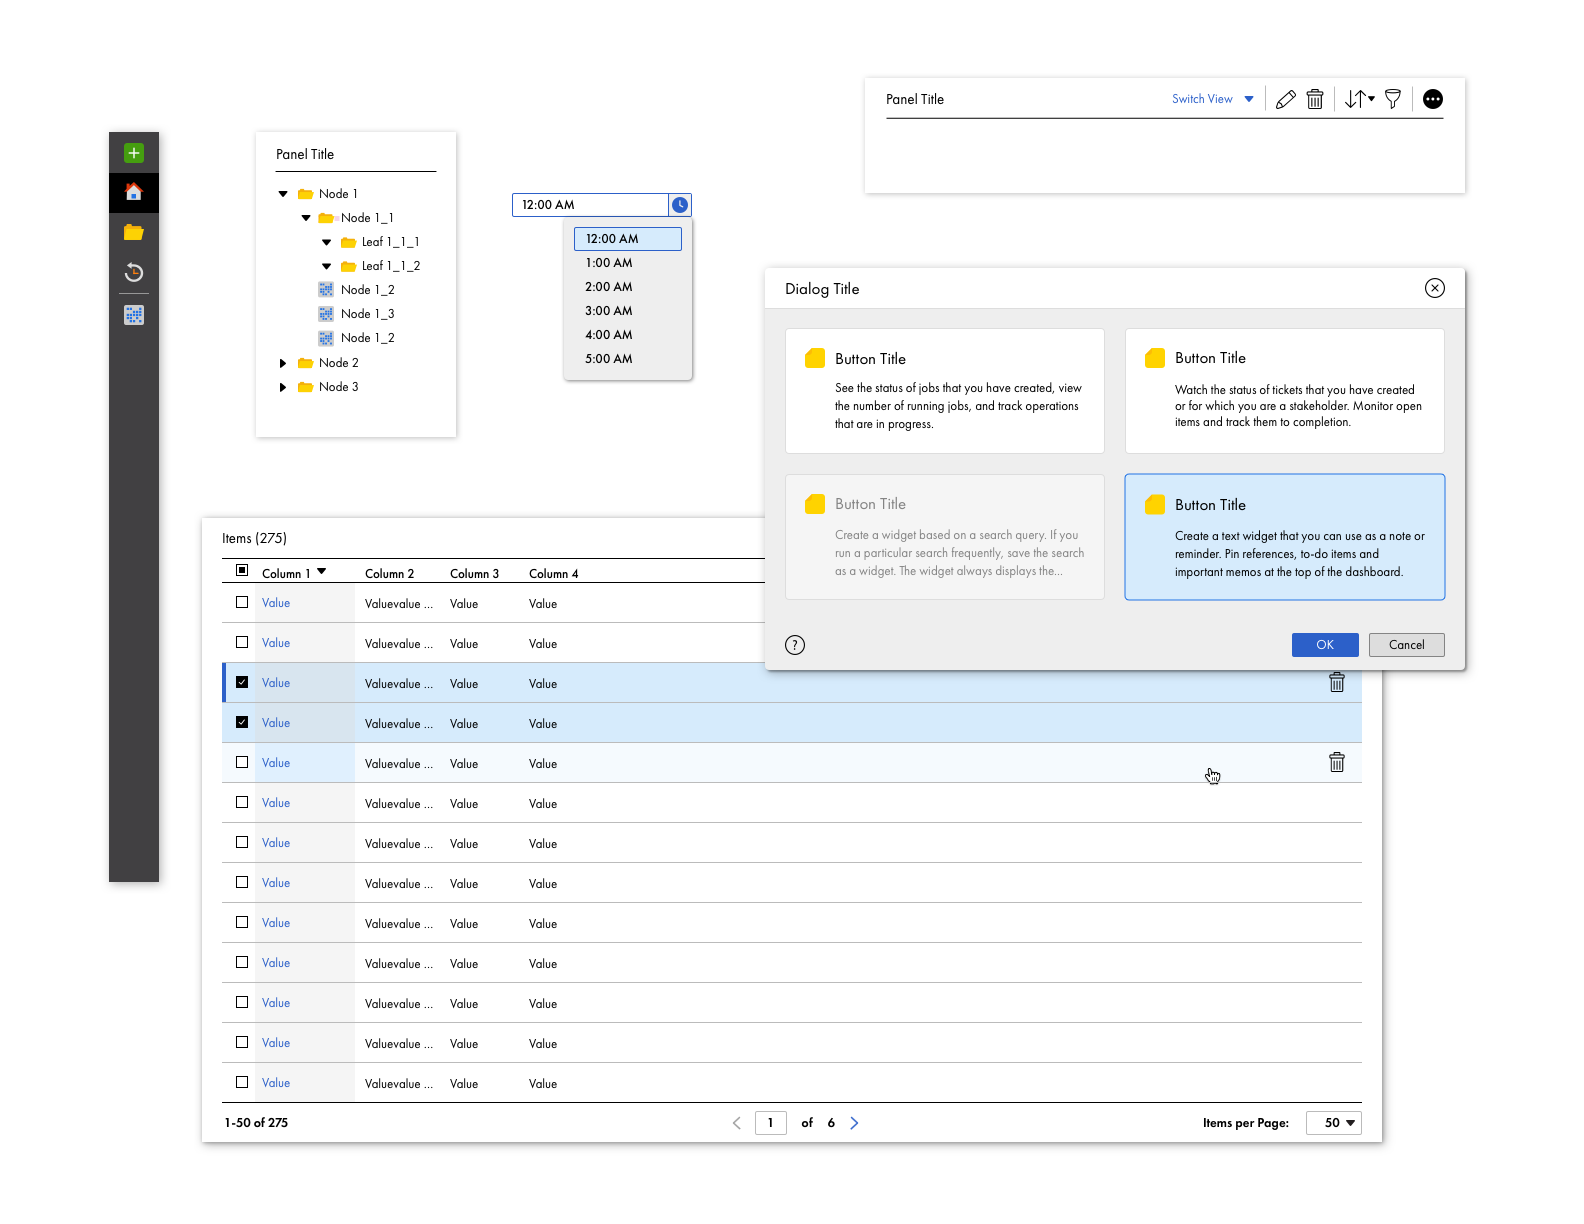Select the Node 1_3 tree item
This screenshot has width=1584, height=1224.
(356, 314)
